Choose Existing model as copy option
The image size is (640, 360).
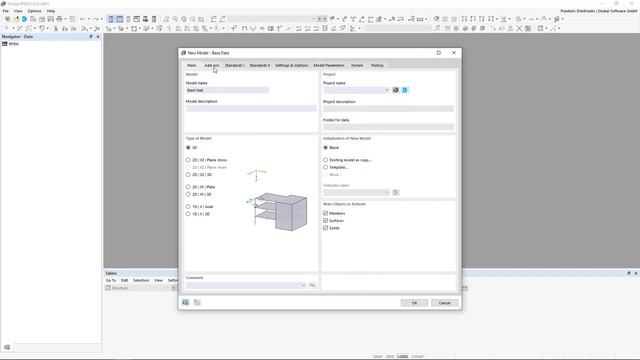326,160
